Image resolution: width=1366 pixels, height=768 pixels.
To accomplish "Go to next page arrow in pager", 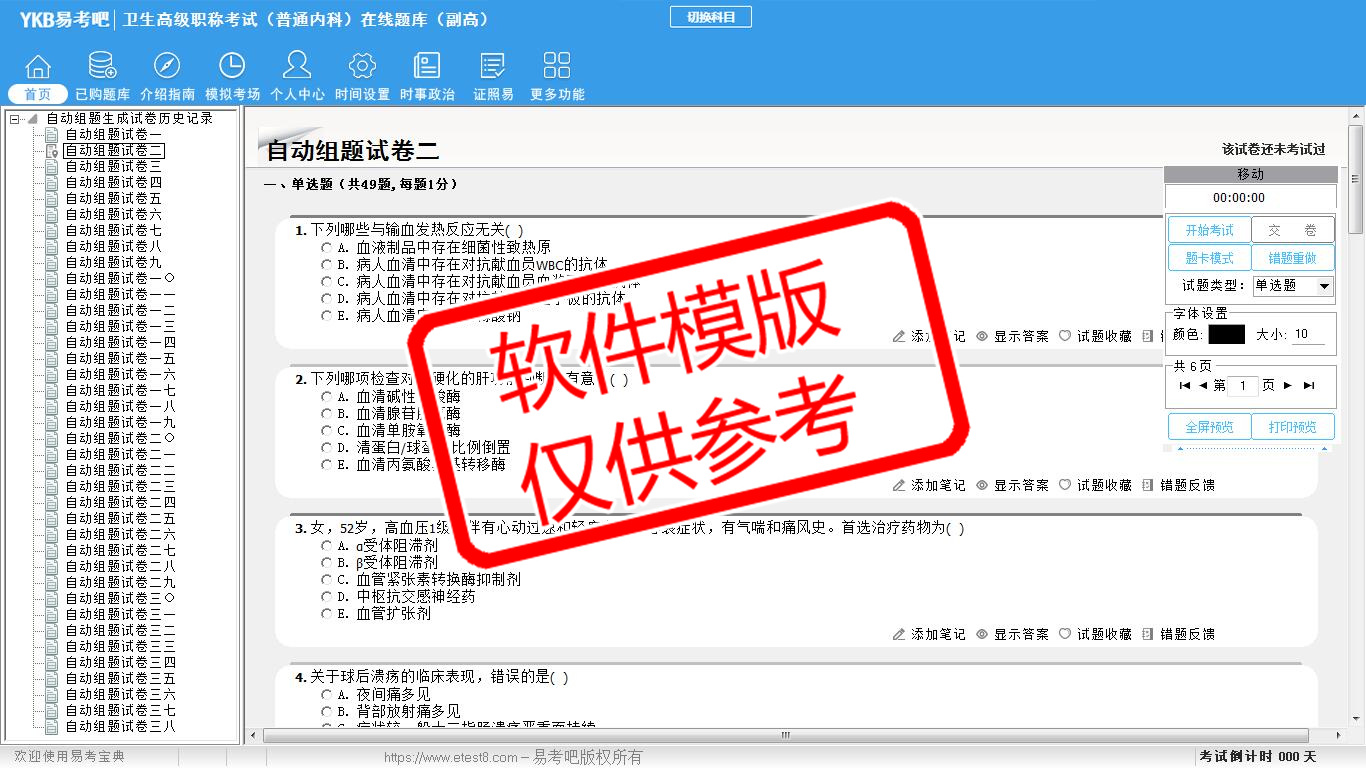I will pos(1288,386).
